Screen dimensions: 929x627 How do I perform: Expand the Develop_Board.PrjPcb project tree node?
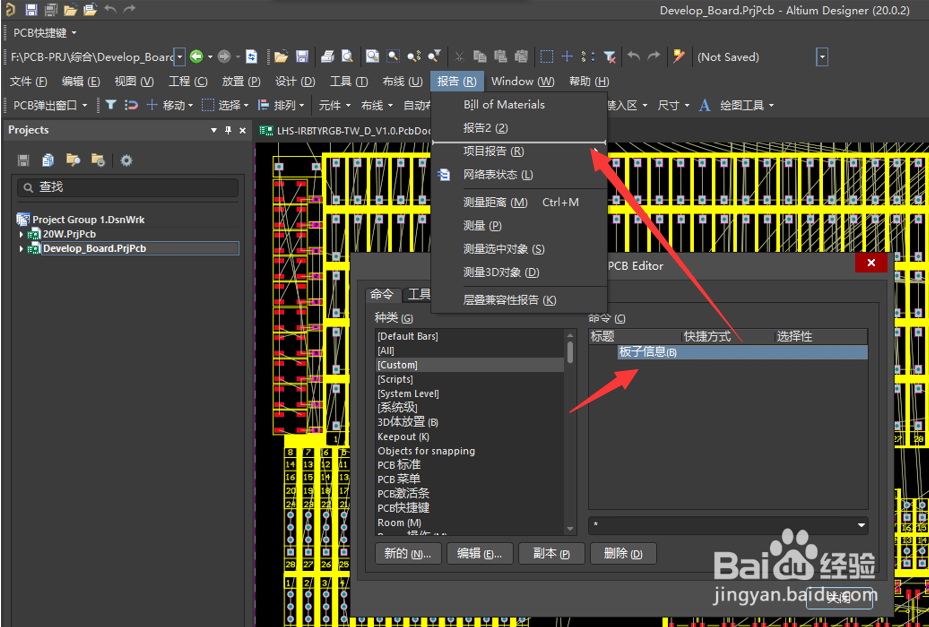(x=22, y=249)
